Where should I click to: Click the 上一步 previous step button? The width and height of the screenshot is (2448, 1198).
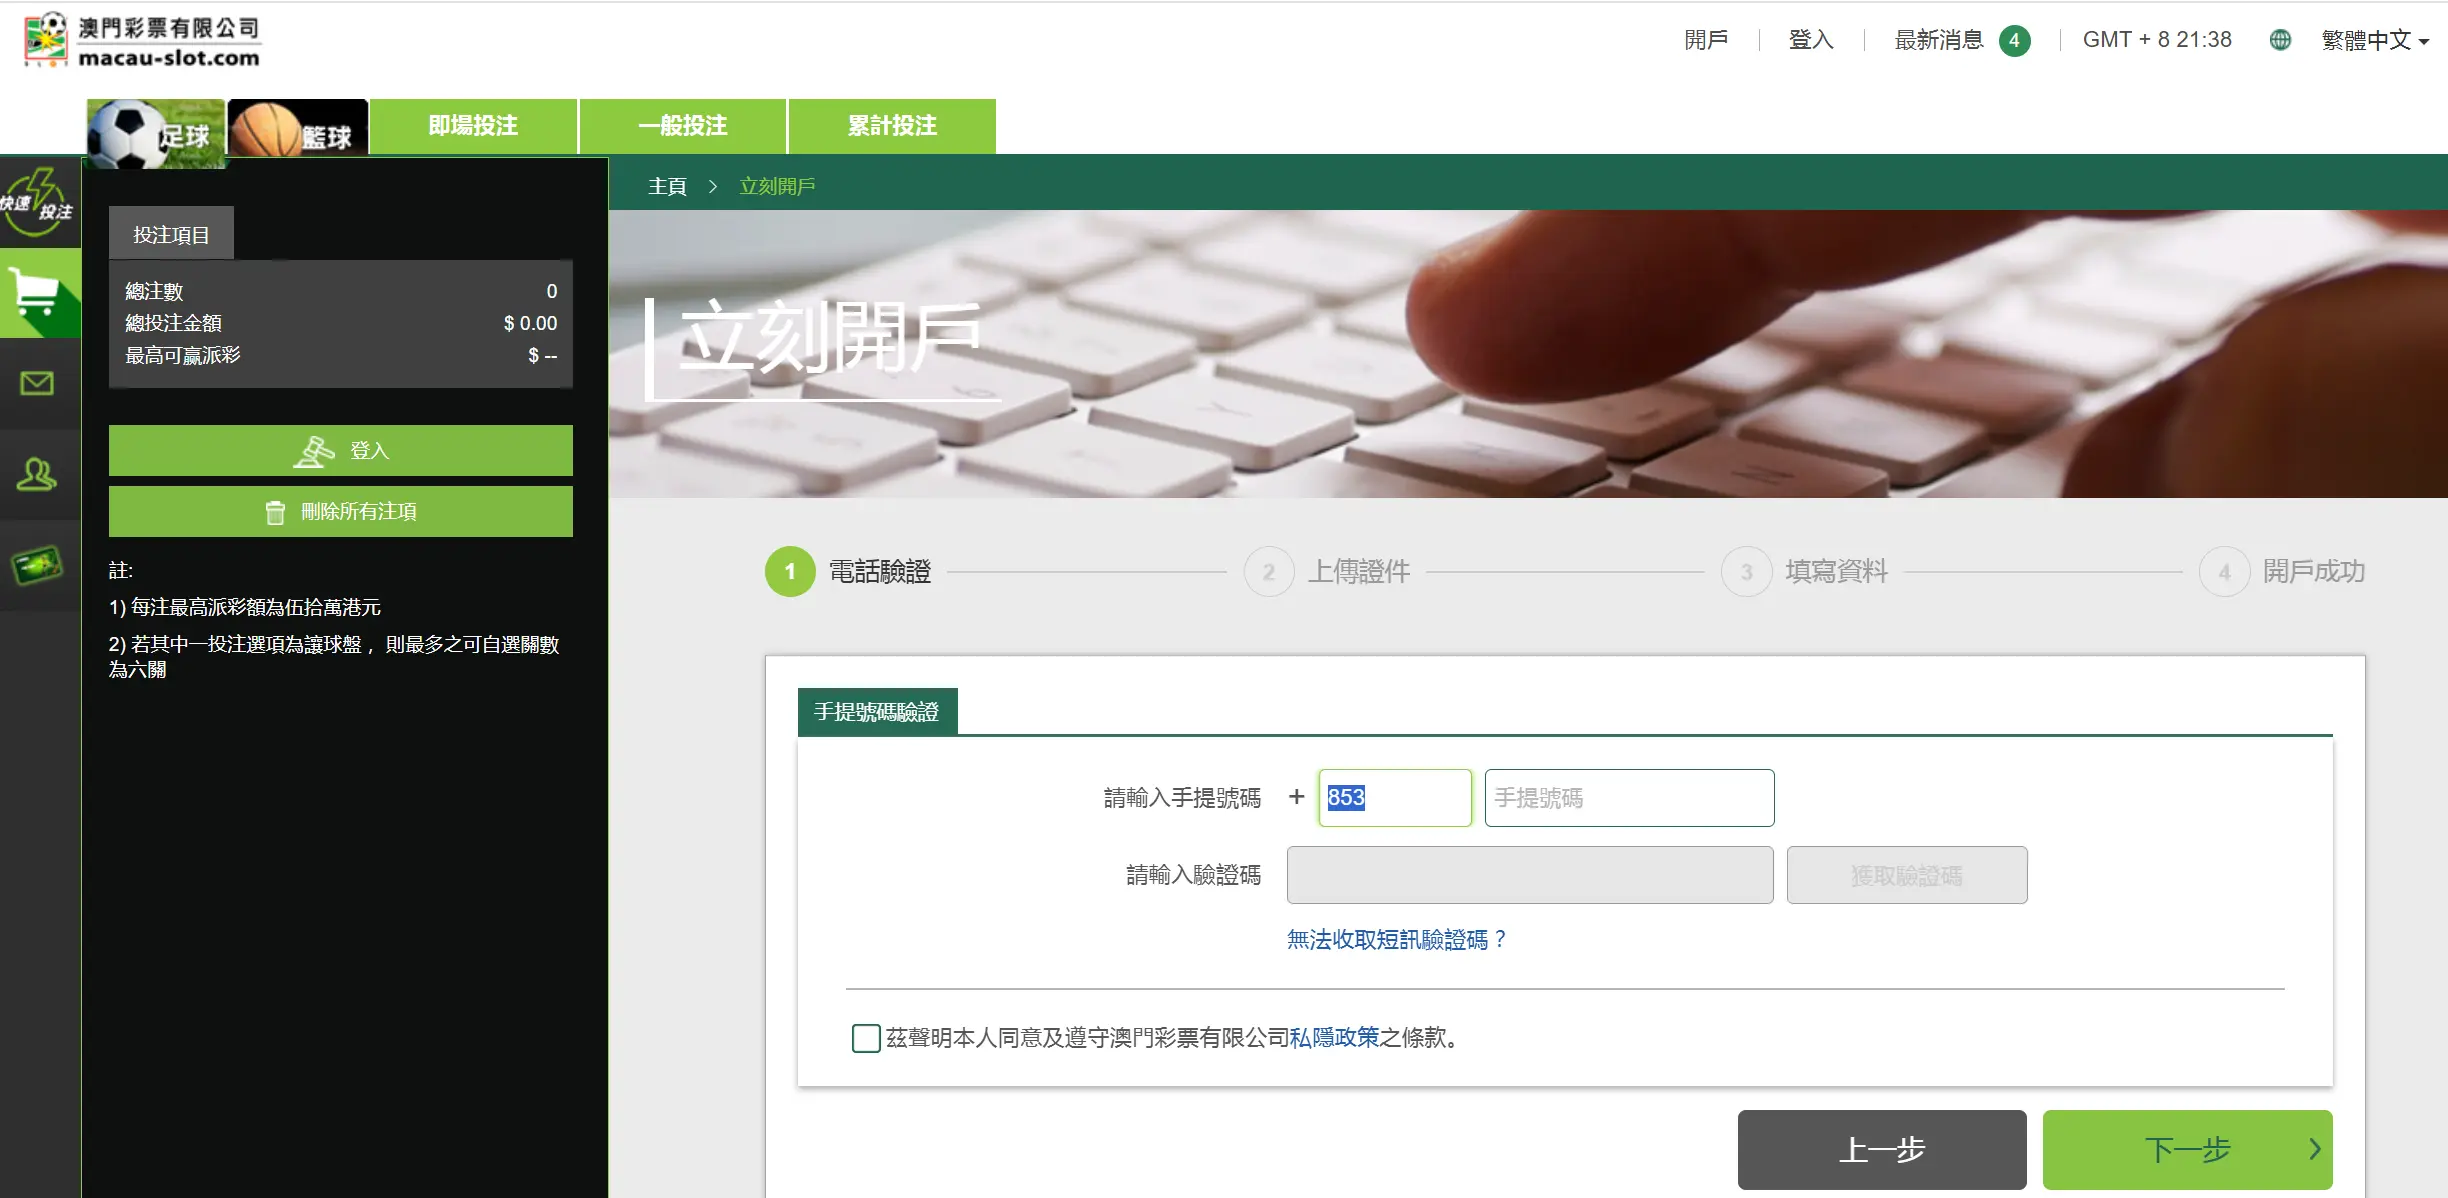pyautogui.click(x=1882, y=1149)
